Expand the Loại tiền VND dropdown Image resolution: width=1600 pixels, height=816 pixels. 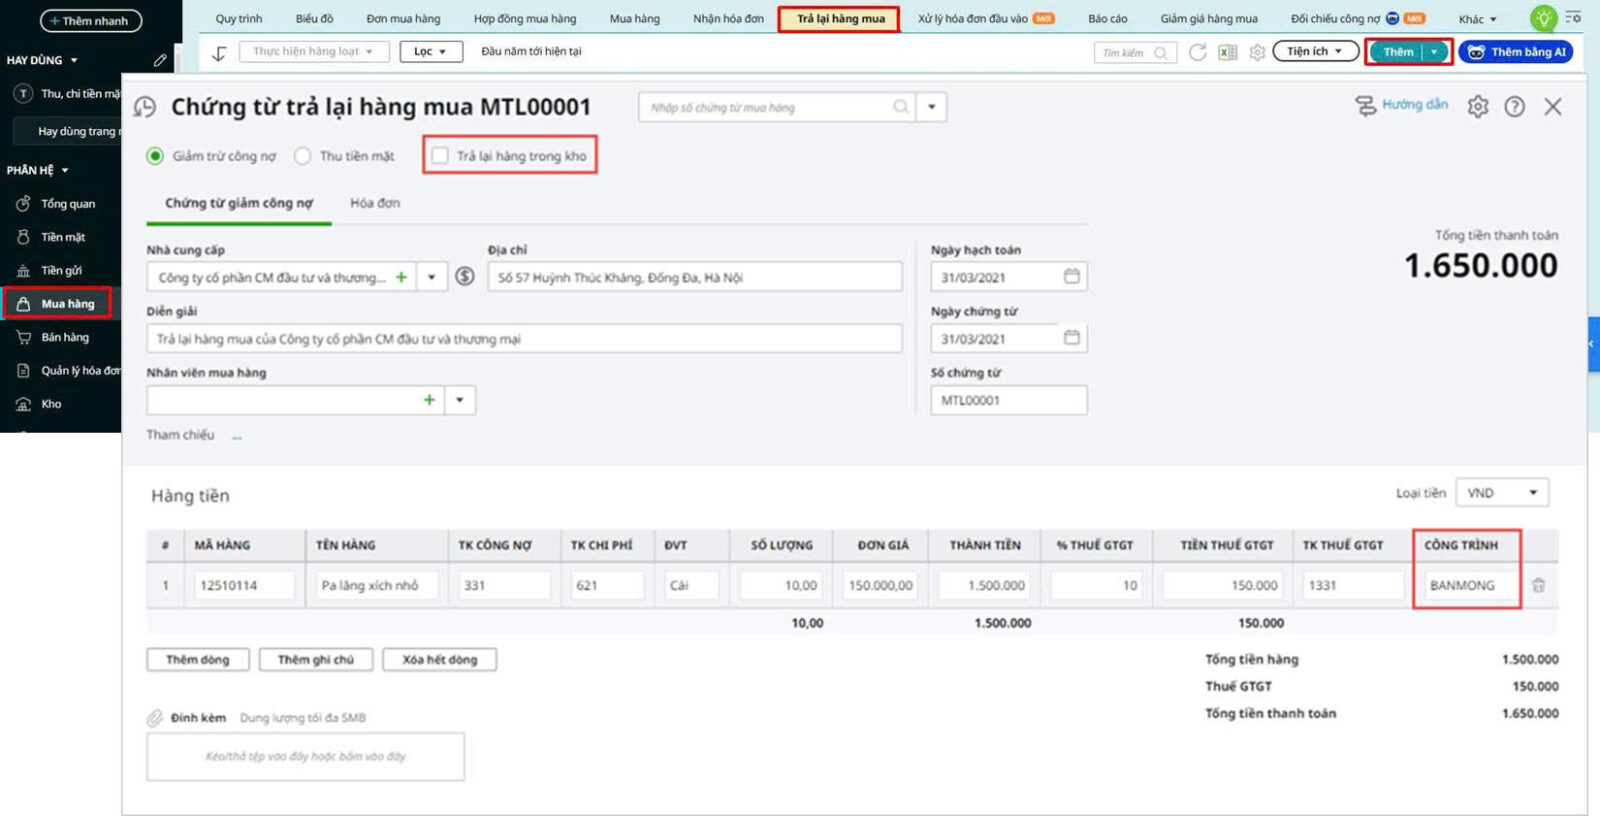[1502, 493]
